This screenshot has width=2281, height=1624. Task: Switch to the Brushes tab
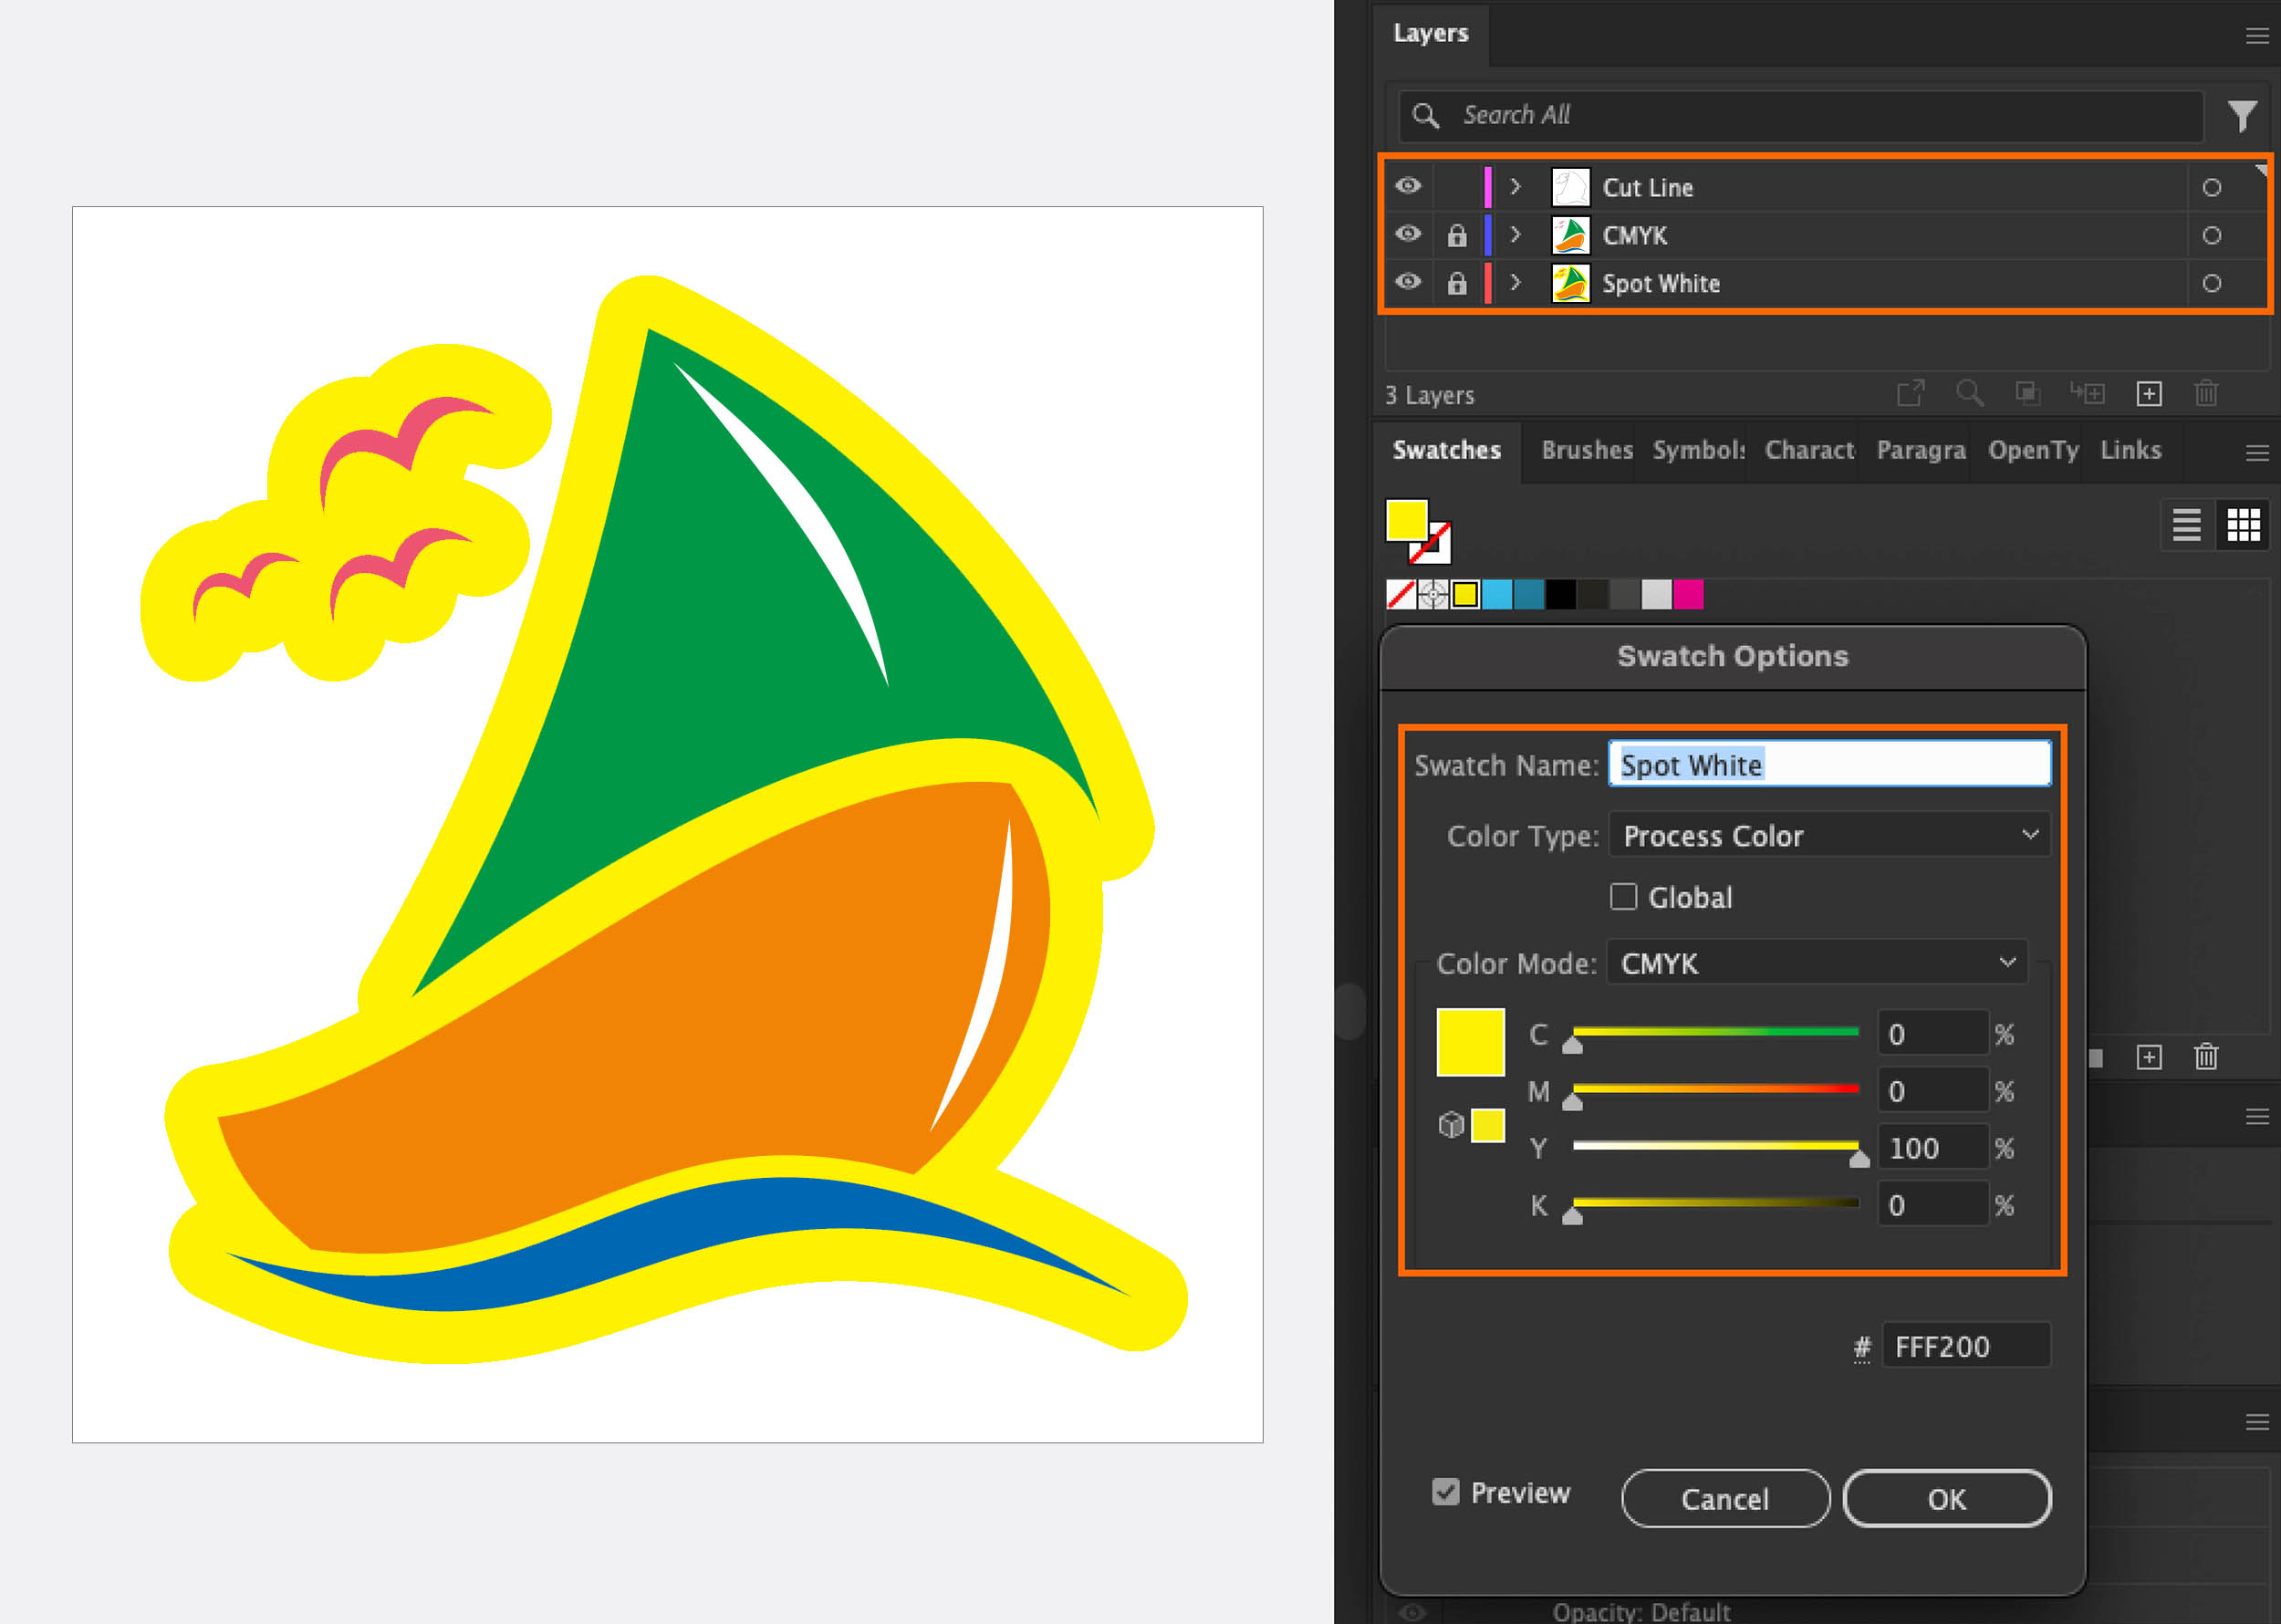[x=1586, y=450]
